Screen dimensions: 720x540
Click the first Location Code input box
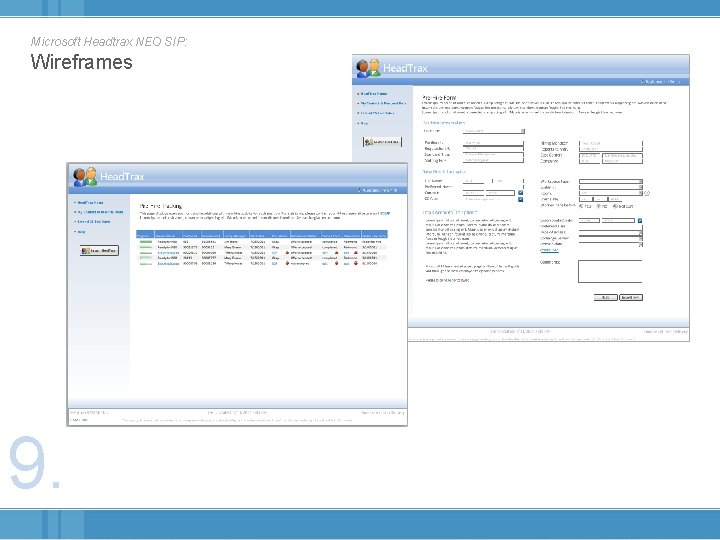(x=589, y=220)
